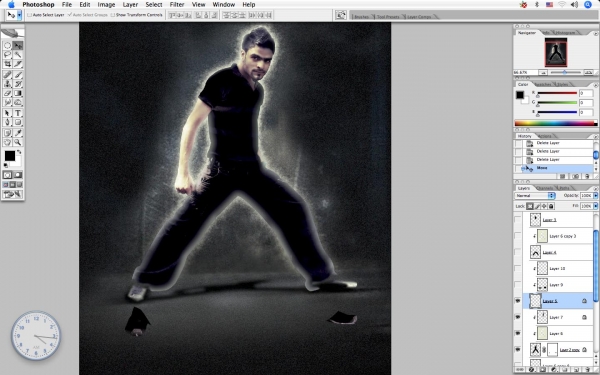Open the Spotlight search icon
The height and width of the screenshot is (375, 600).
click(x=588, y=5)
